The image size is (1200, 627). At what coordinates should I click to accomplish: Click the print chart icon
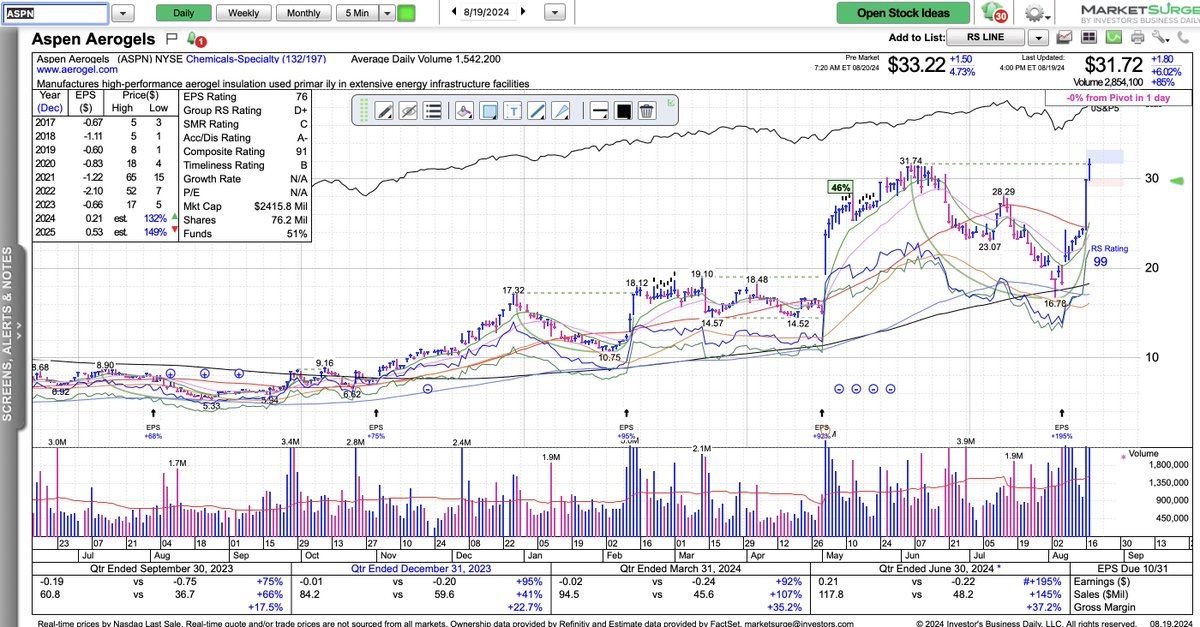click(1137, 36)
